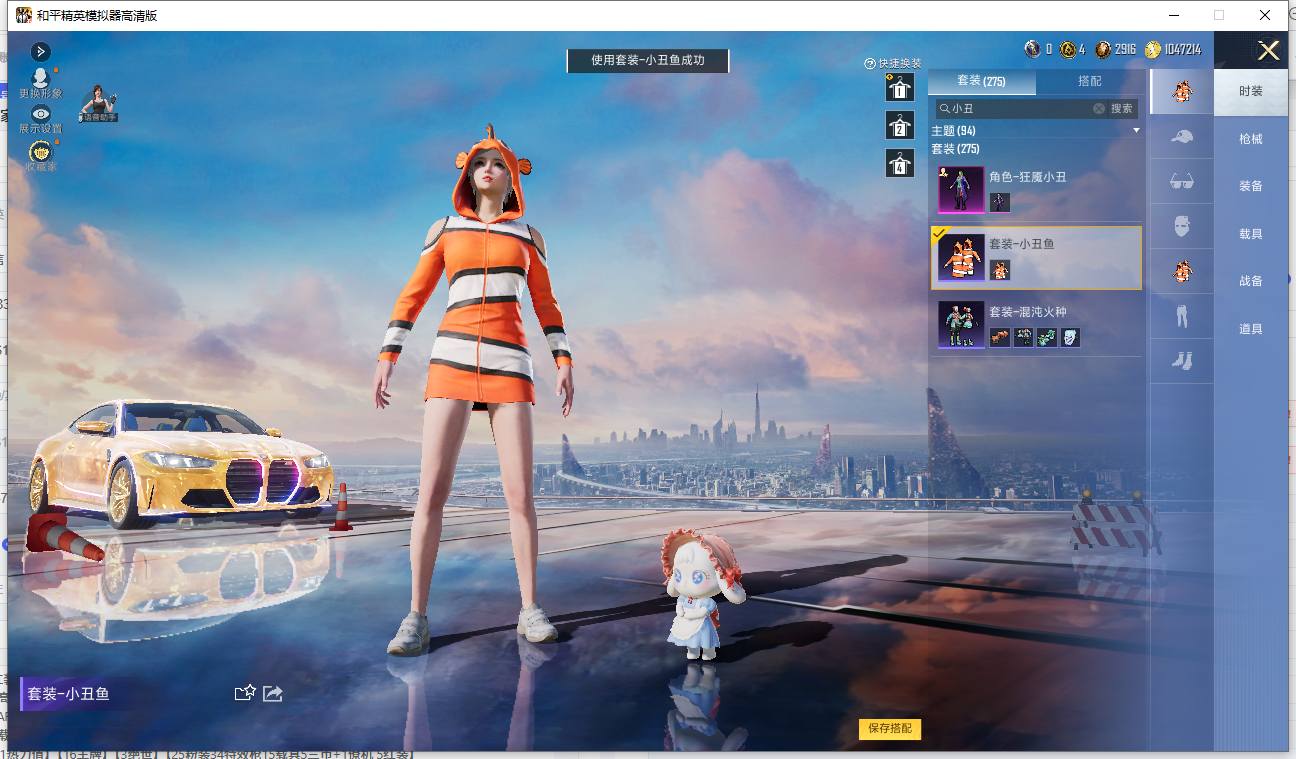Share the 套装-小丑鱼 outfit
The image size is (1296, 759).
pyautogui.click(x=273, y=693)
